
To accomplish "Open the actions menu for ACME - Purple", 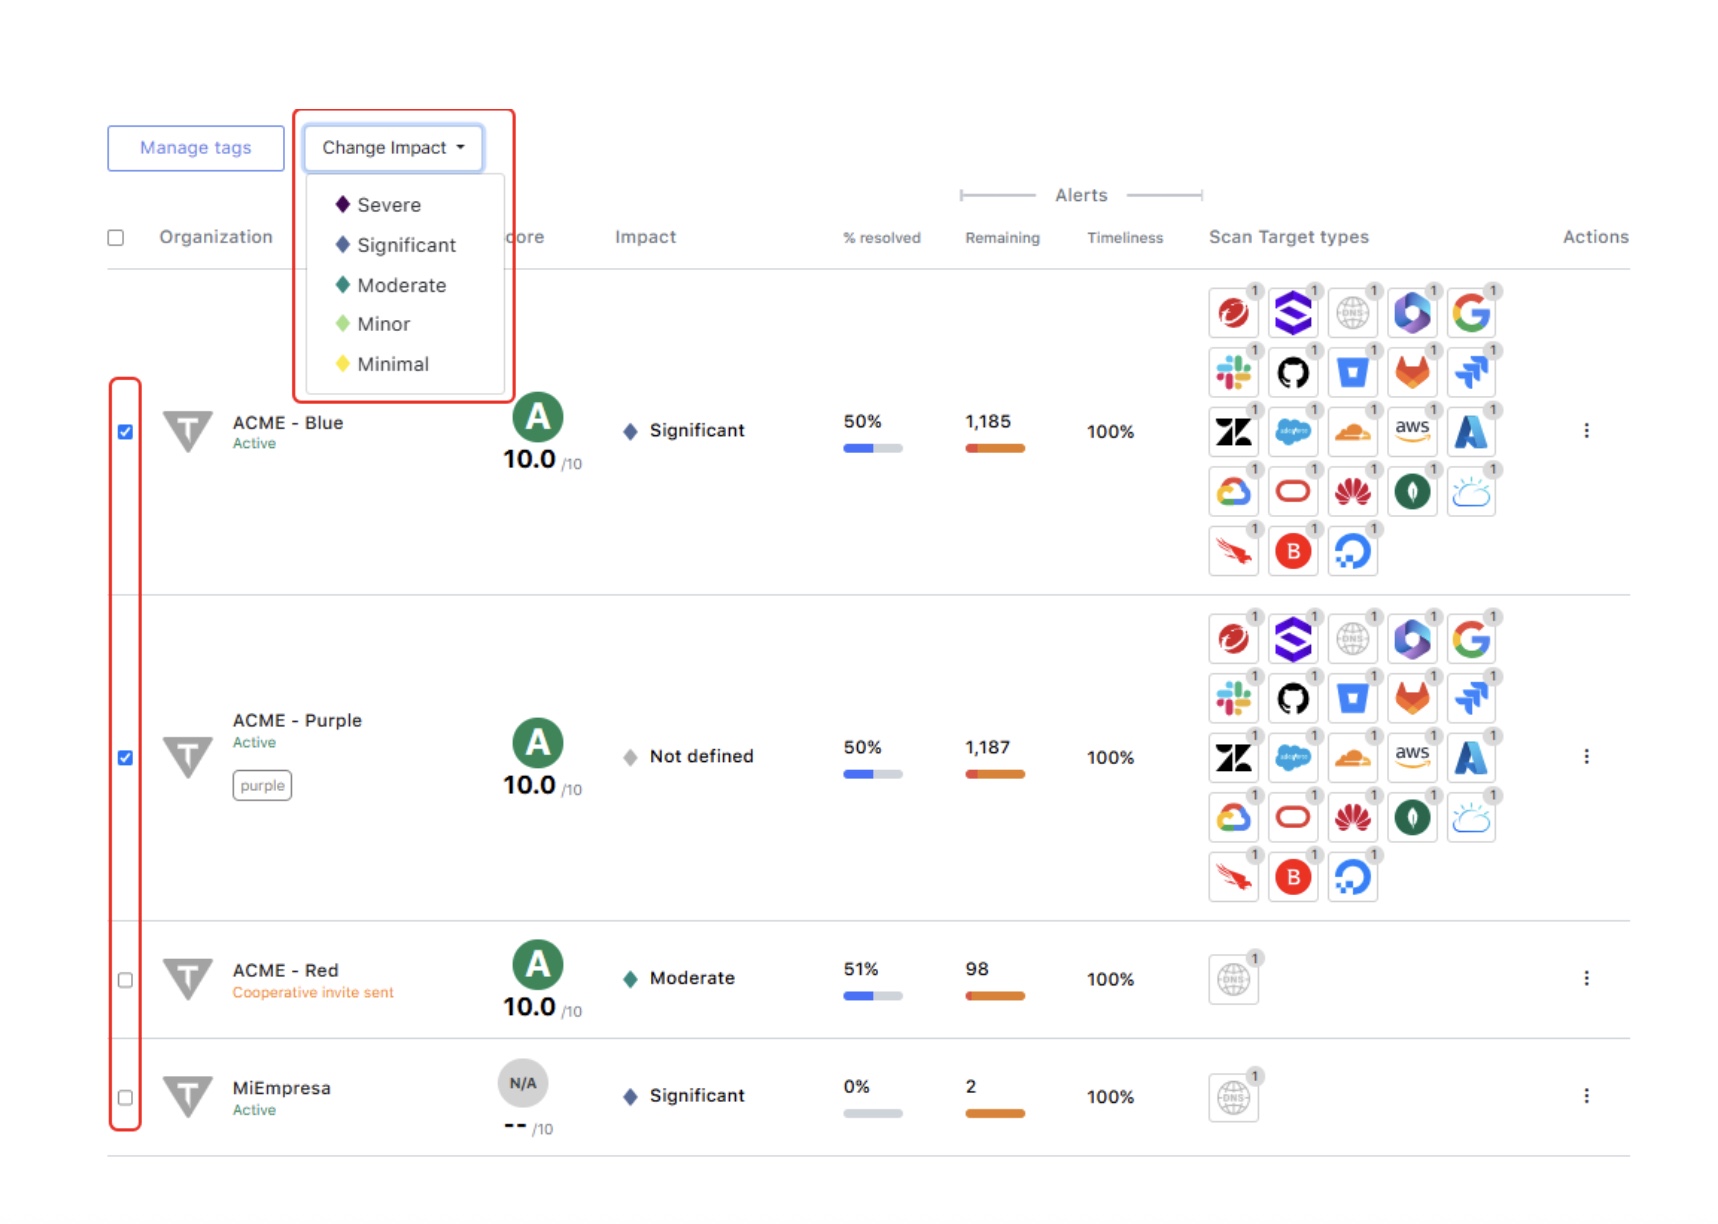I will coord(1586,757).
